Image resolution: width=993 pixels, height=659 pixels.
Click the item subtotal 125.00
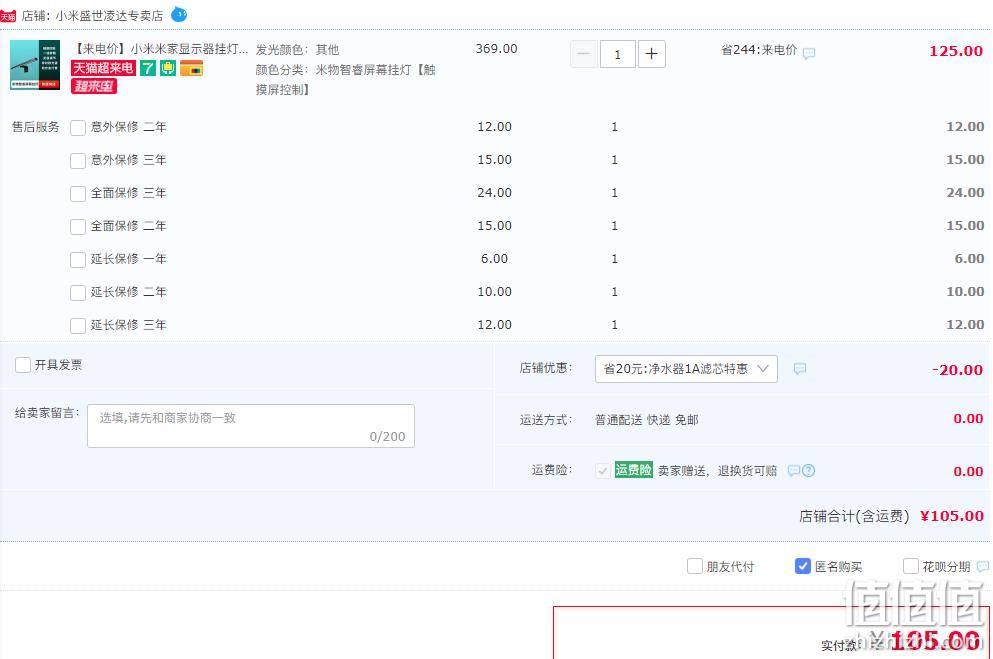(956, 51)
